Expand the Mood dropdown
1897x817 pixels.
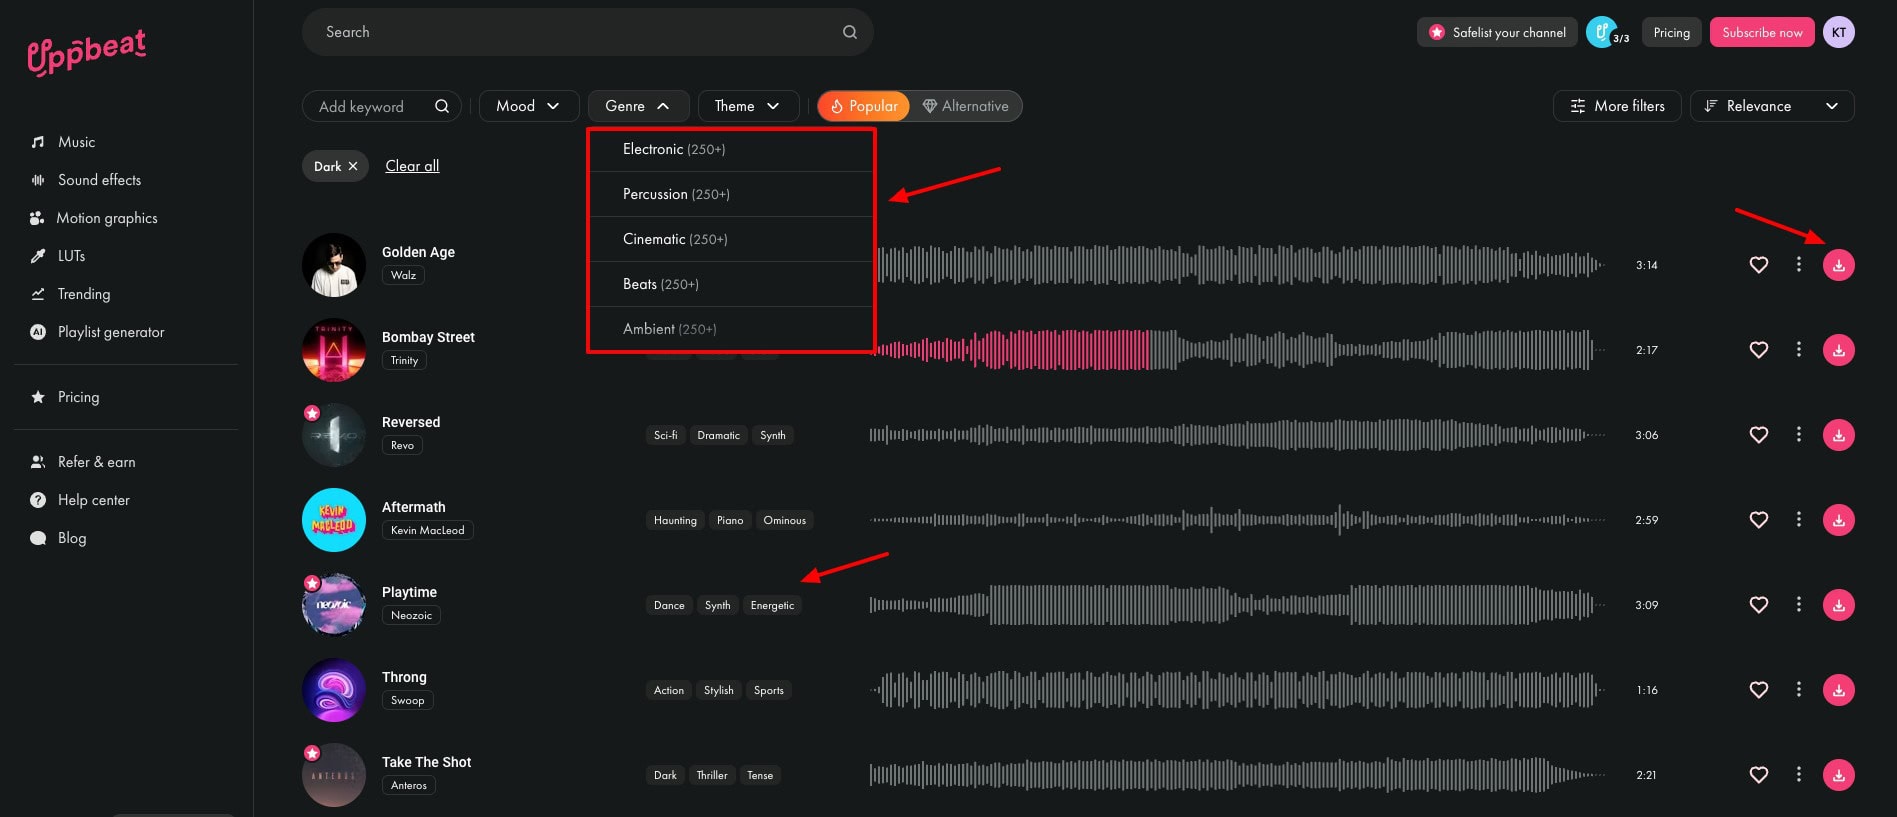(x=528, y=106)
